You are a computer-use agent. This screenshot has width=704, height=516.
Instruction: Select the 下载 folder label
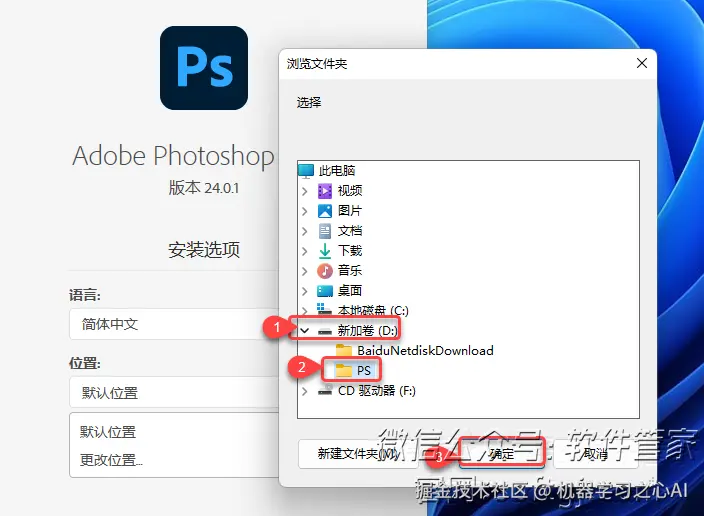click(350, 251)
